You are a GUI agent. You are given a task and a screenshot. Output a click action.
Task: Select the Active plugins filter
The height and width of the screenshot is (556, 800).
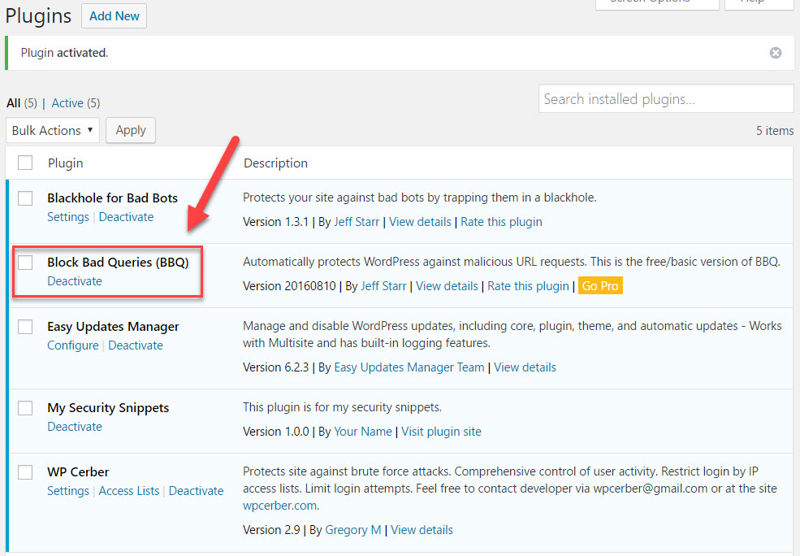(x=67, y=103)
